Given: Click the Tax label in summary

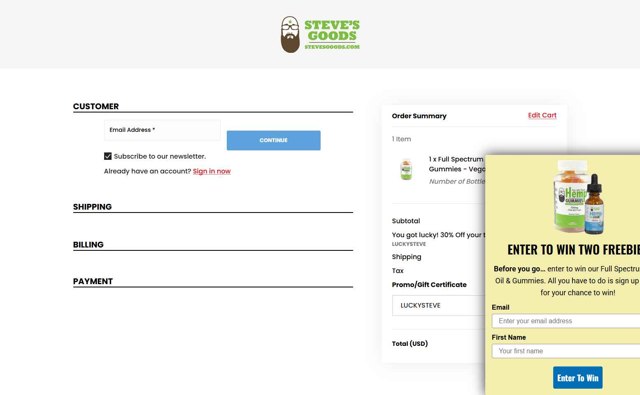Looking at the screenshot, I should click(x=398, y=271).
